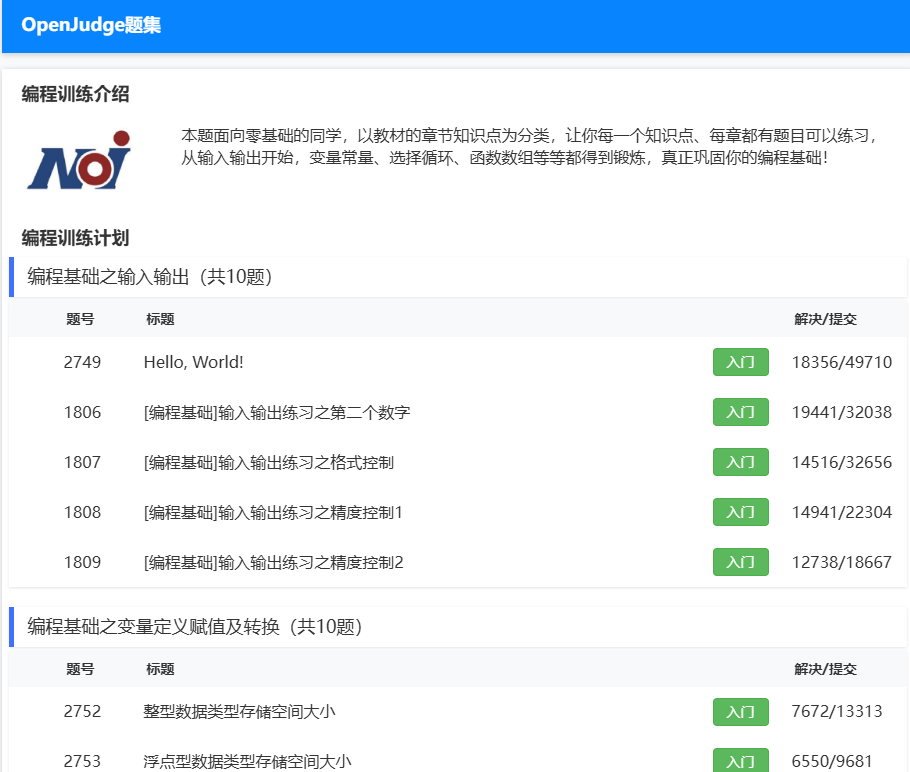Click the 入门 tag on row 1807
Screen dimensions: 910x772
tap(741, 462)
